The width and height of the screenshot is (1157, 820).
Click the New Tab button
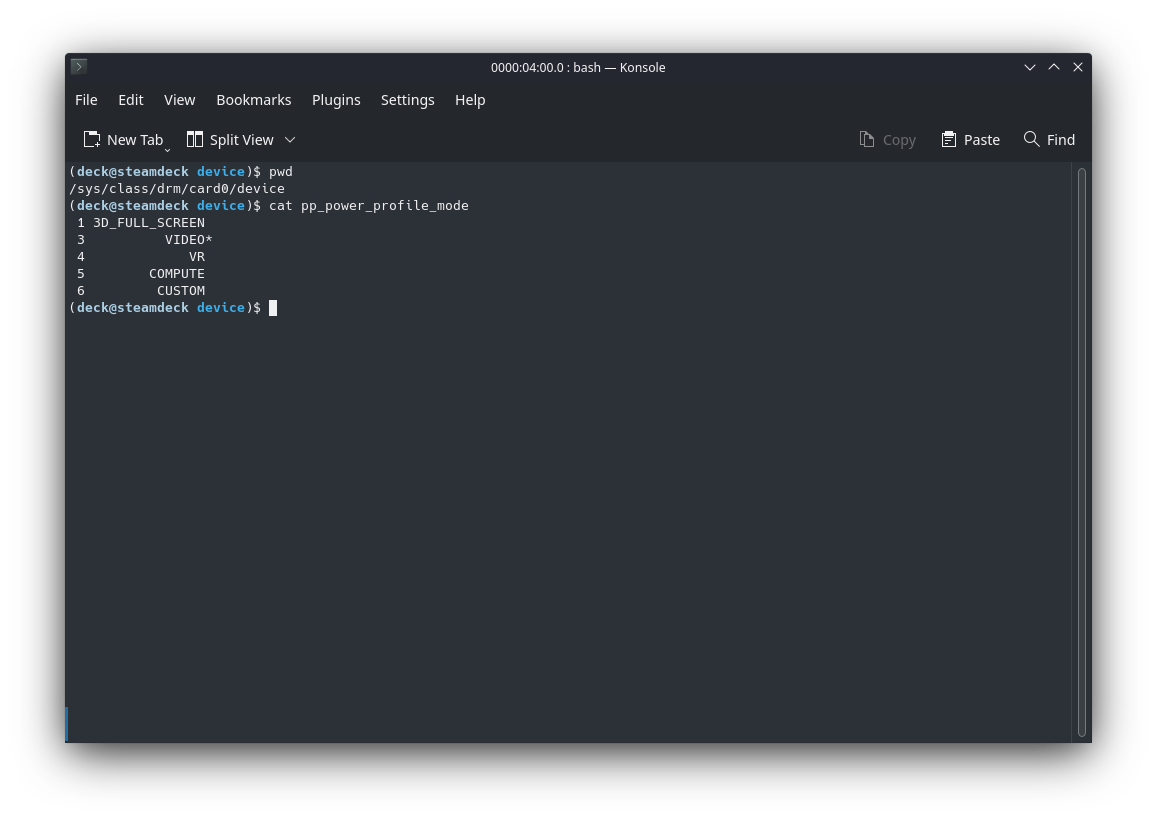point(124,139)
